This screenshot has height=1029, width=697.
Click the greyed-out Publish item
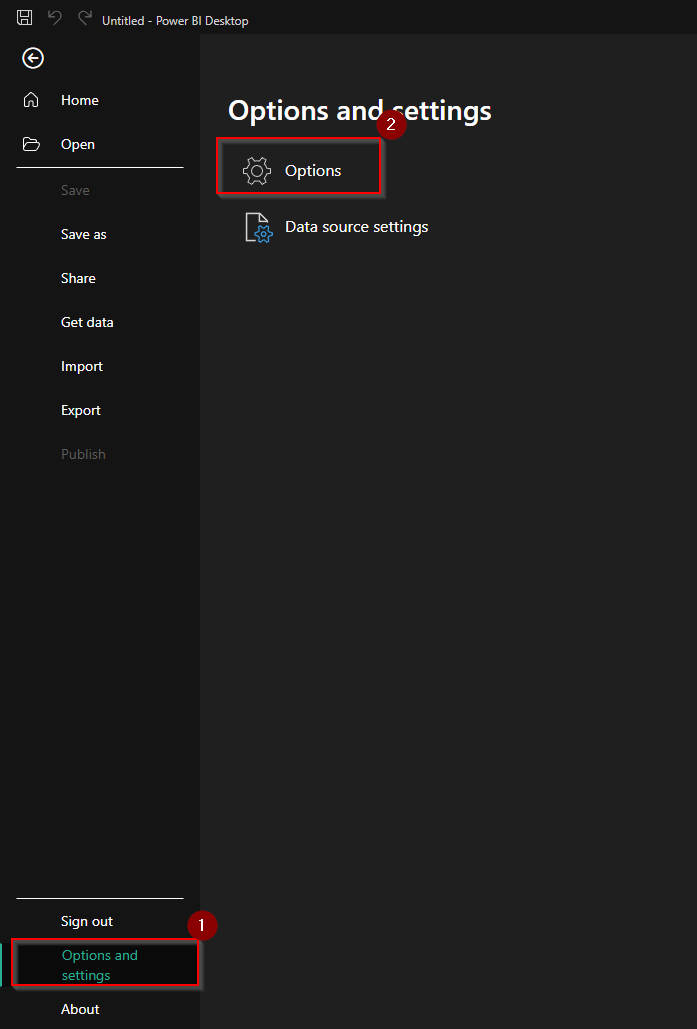point(83,454)
